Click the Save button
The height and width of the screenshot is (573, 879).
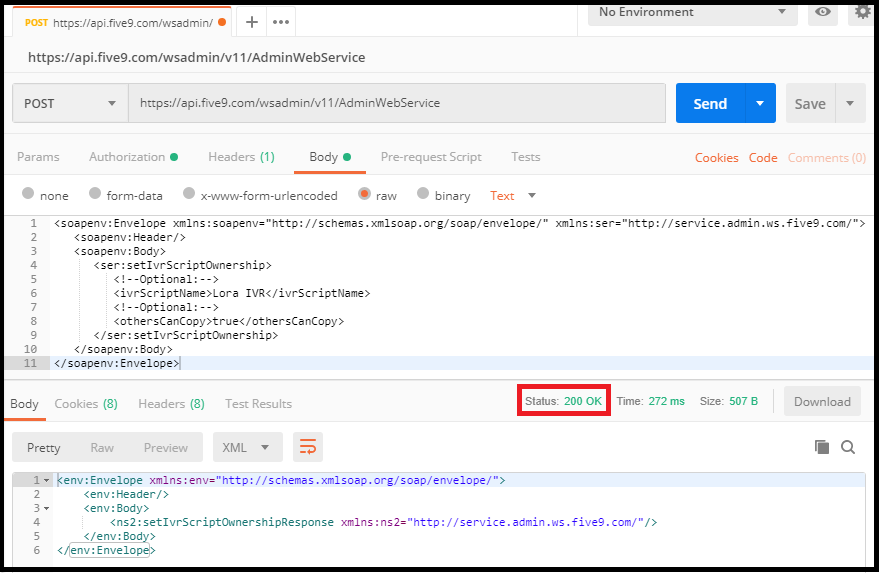[810, 103]
